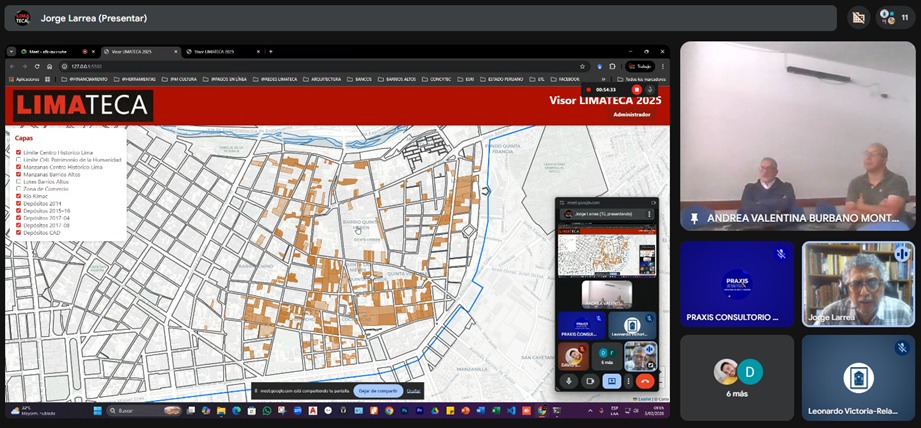Screen dimensions: 921x428
Task: Open Visual Studio Code from taskbar
Action: click(511, 410)
